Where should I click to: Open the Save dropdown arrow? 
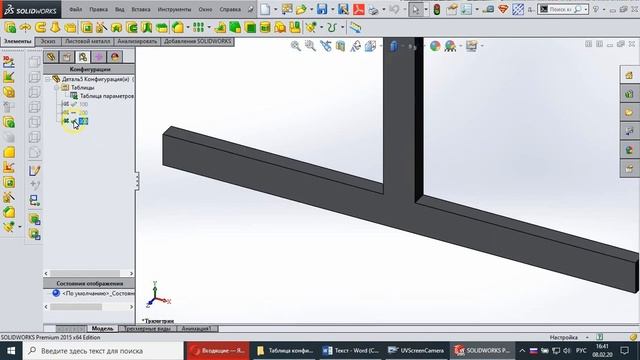(x=332, y=9)
